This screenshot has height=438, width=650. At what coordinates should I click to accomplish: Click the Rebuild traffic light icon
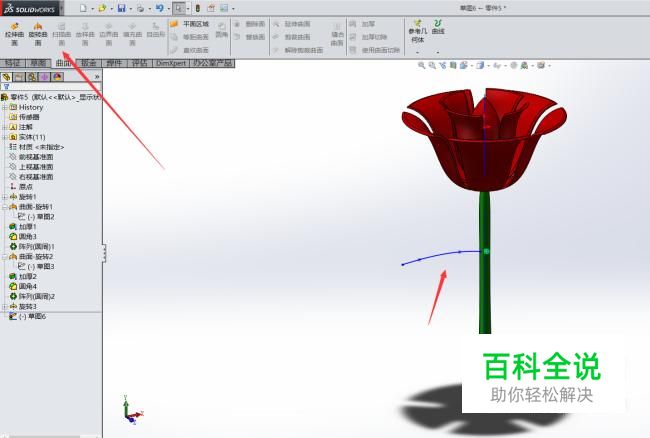click(198, 8)
